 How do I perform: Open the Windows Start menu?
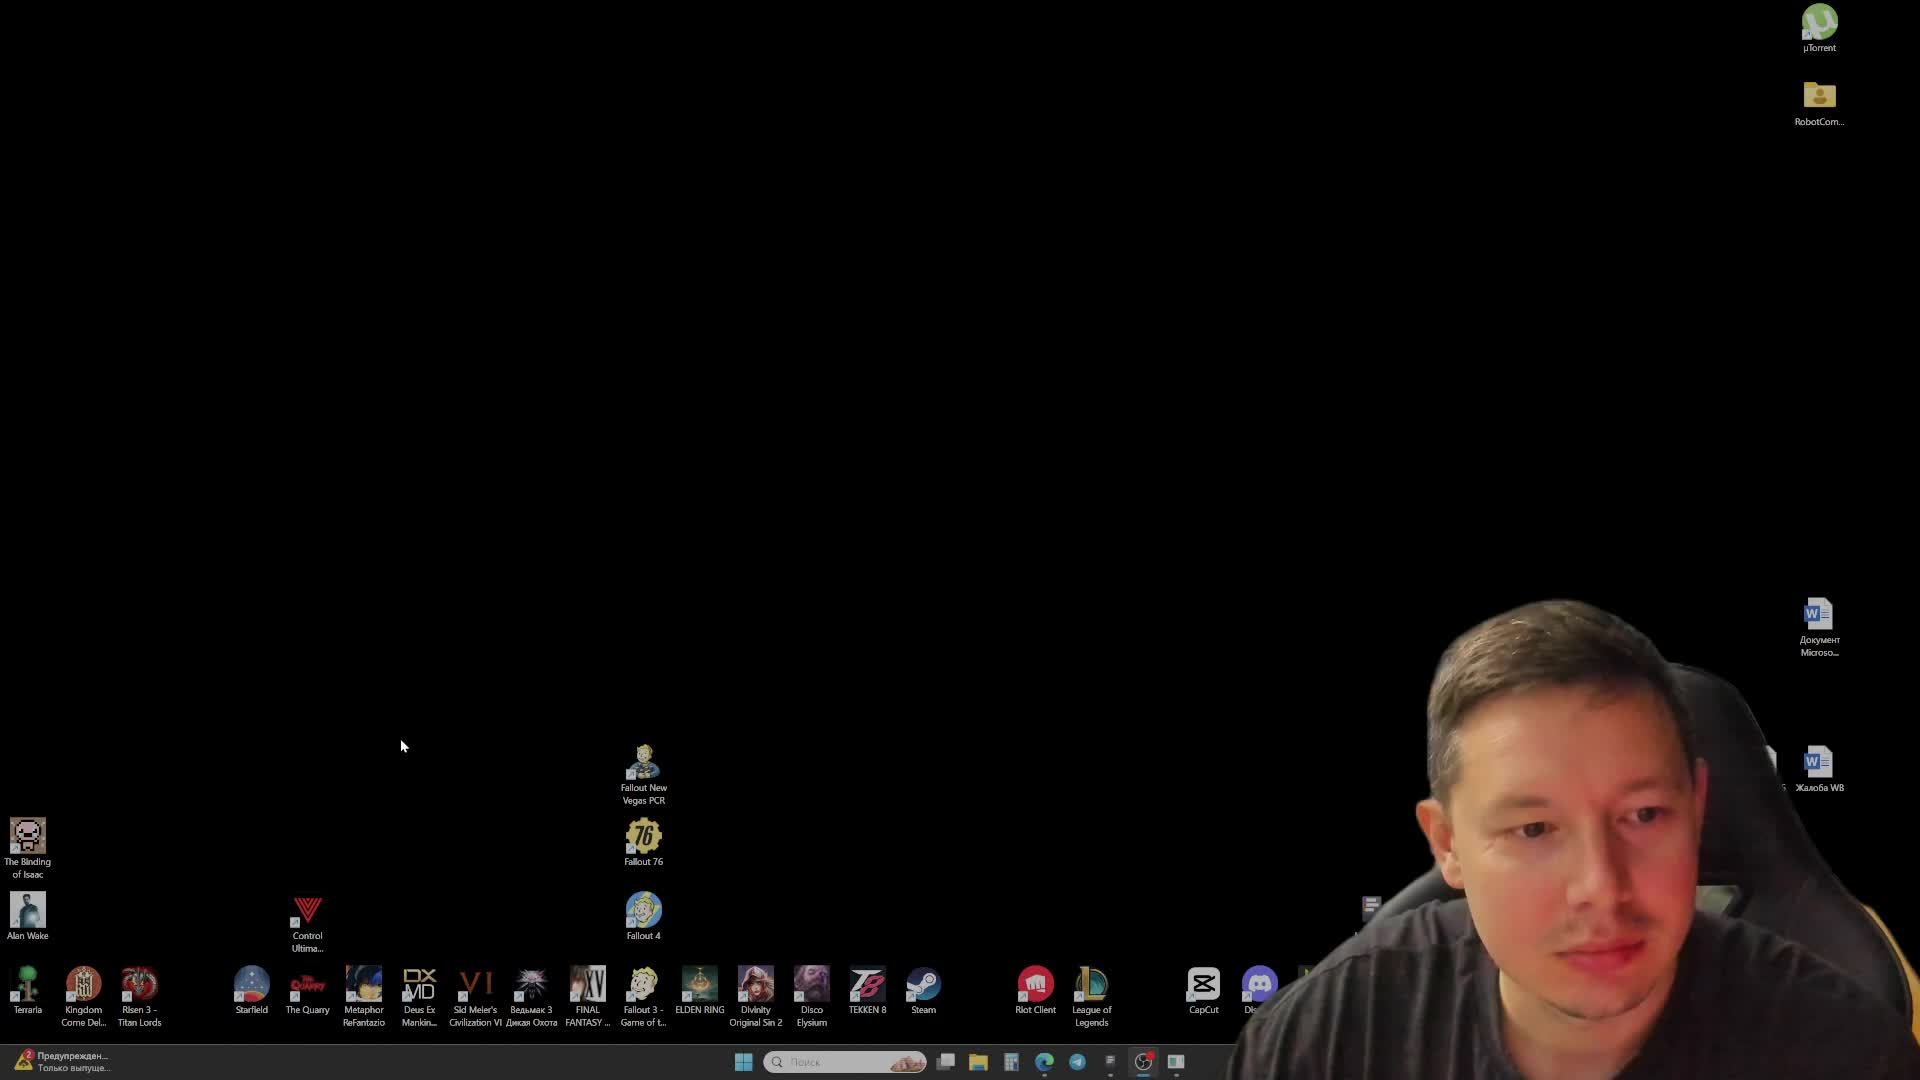(x=743, y=1062)
